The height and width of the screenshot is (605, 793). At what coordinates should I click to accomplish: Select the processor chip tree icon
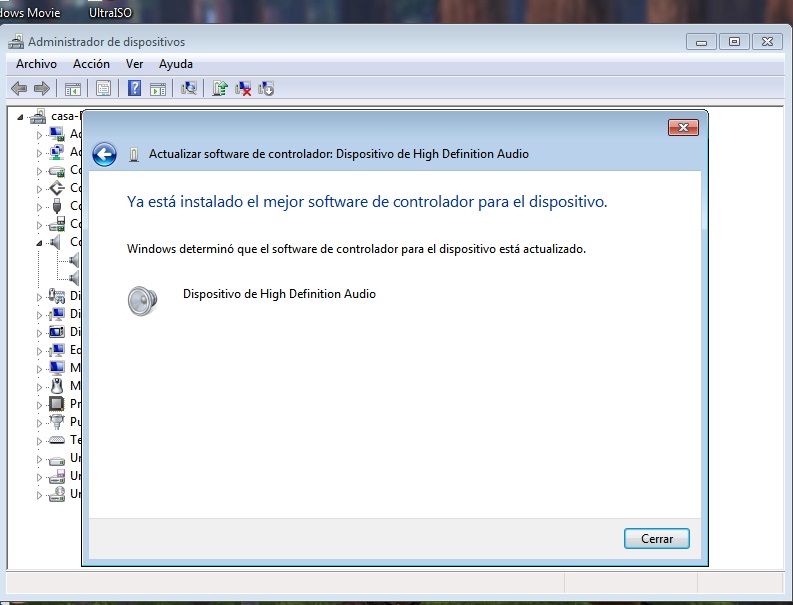(56, 404)
